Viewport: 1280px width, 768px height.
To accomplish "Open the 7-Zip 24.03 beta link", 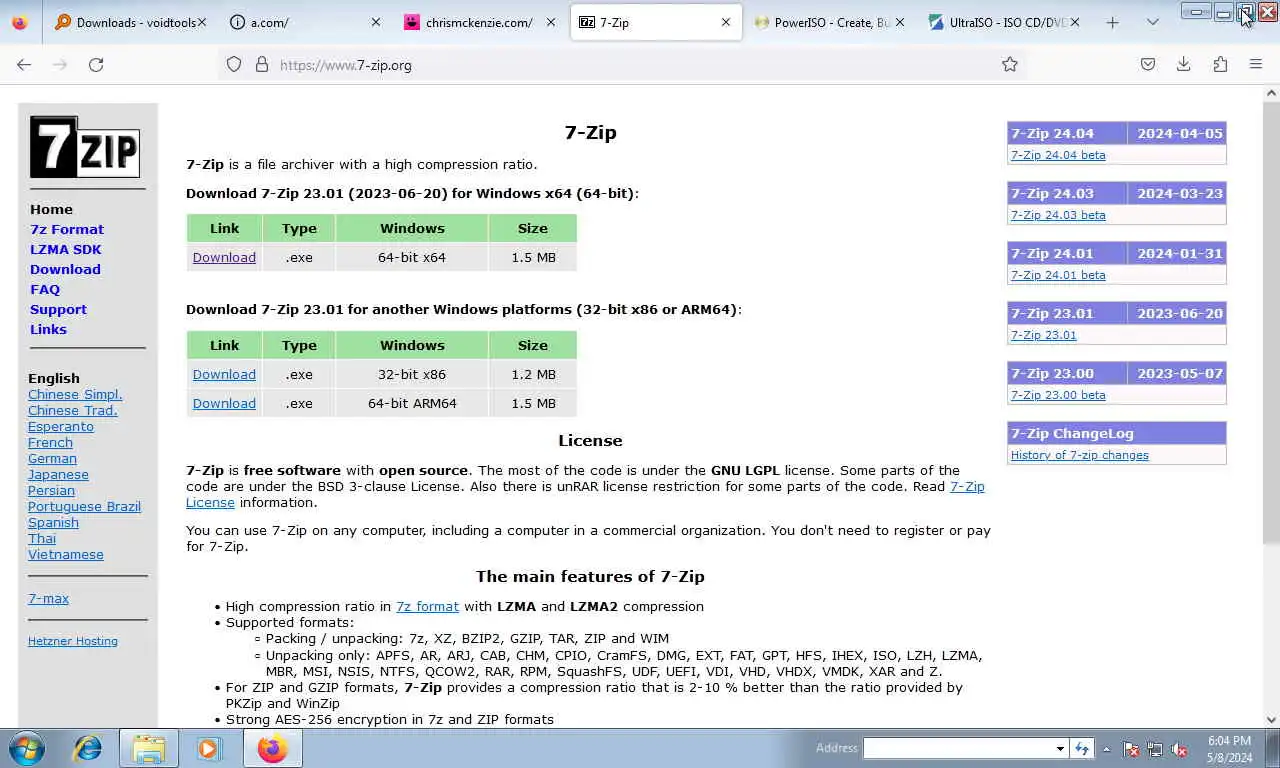I will point(1058,215).
